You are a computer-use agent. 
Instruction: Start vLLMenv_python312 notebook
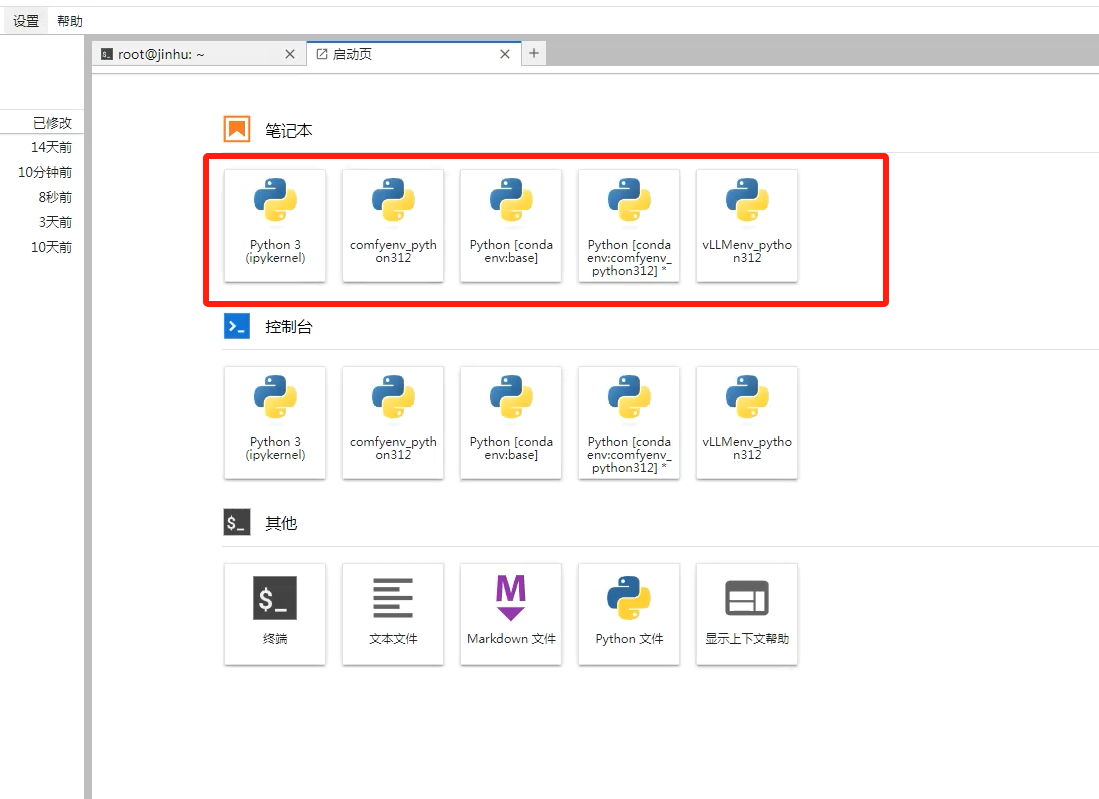(747, 226)
